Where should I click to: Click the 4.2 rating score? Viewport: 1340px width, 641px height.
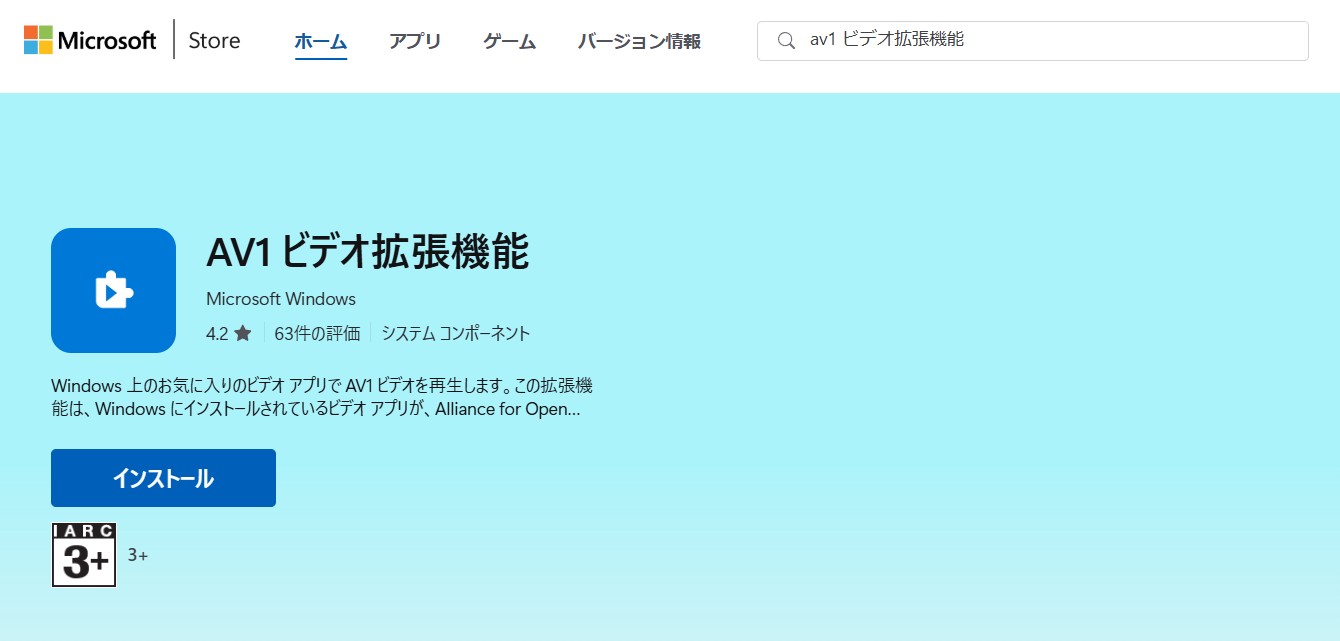tap(217, 334)
